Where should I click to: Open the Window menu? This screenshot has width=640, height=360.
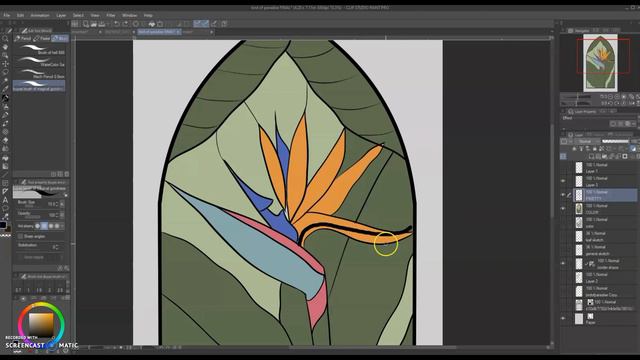(x=129, y=16)
